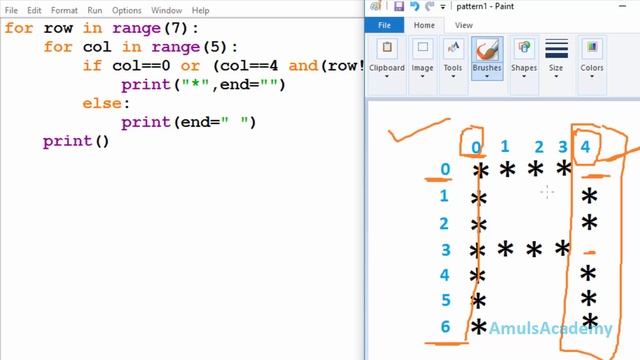
Task: Expand the Brushes dropdown arrow
Action: pos(487,77)
